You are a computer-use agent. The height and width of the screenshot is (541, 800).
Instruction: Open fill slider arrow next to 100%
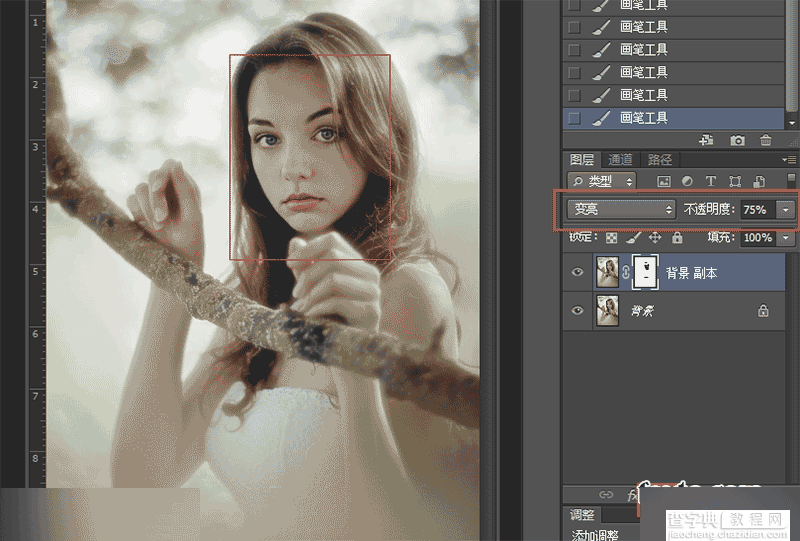pyautogui.click(x=785, y=237)
